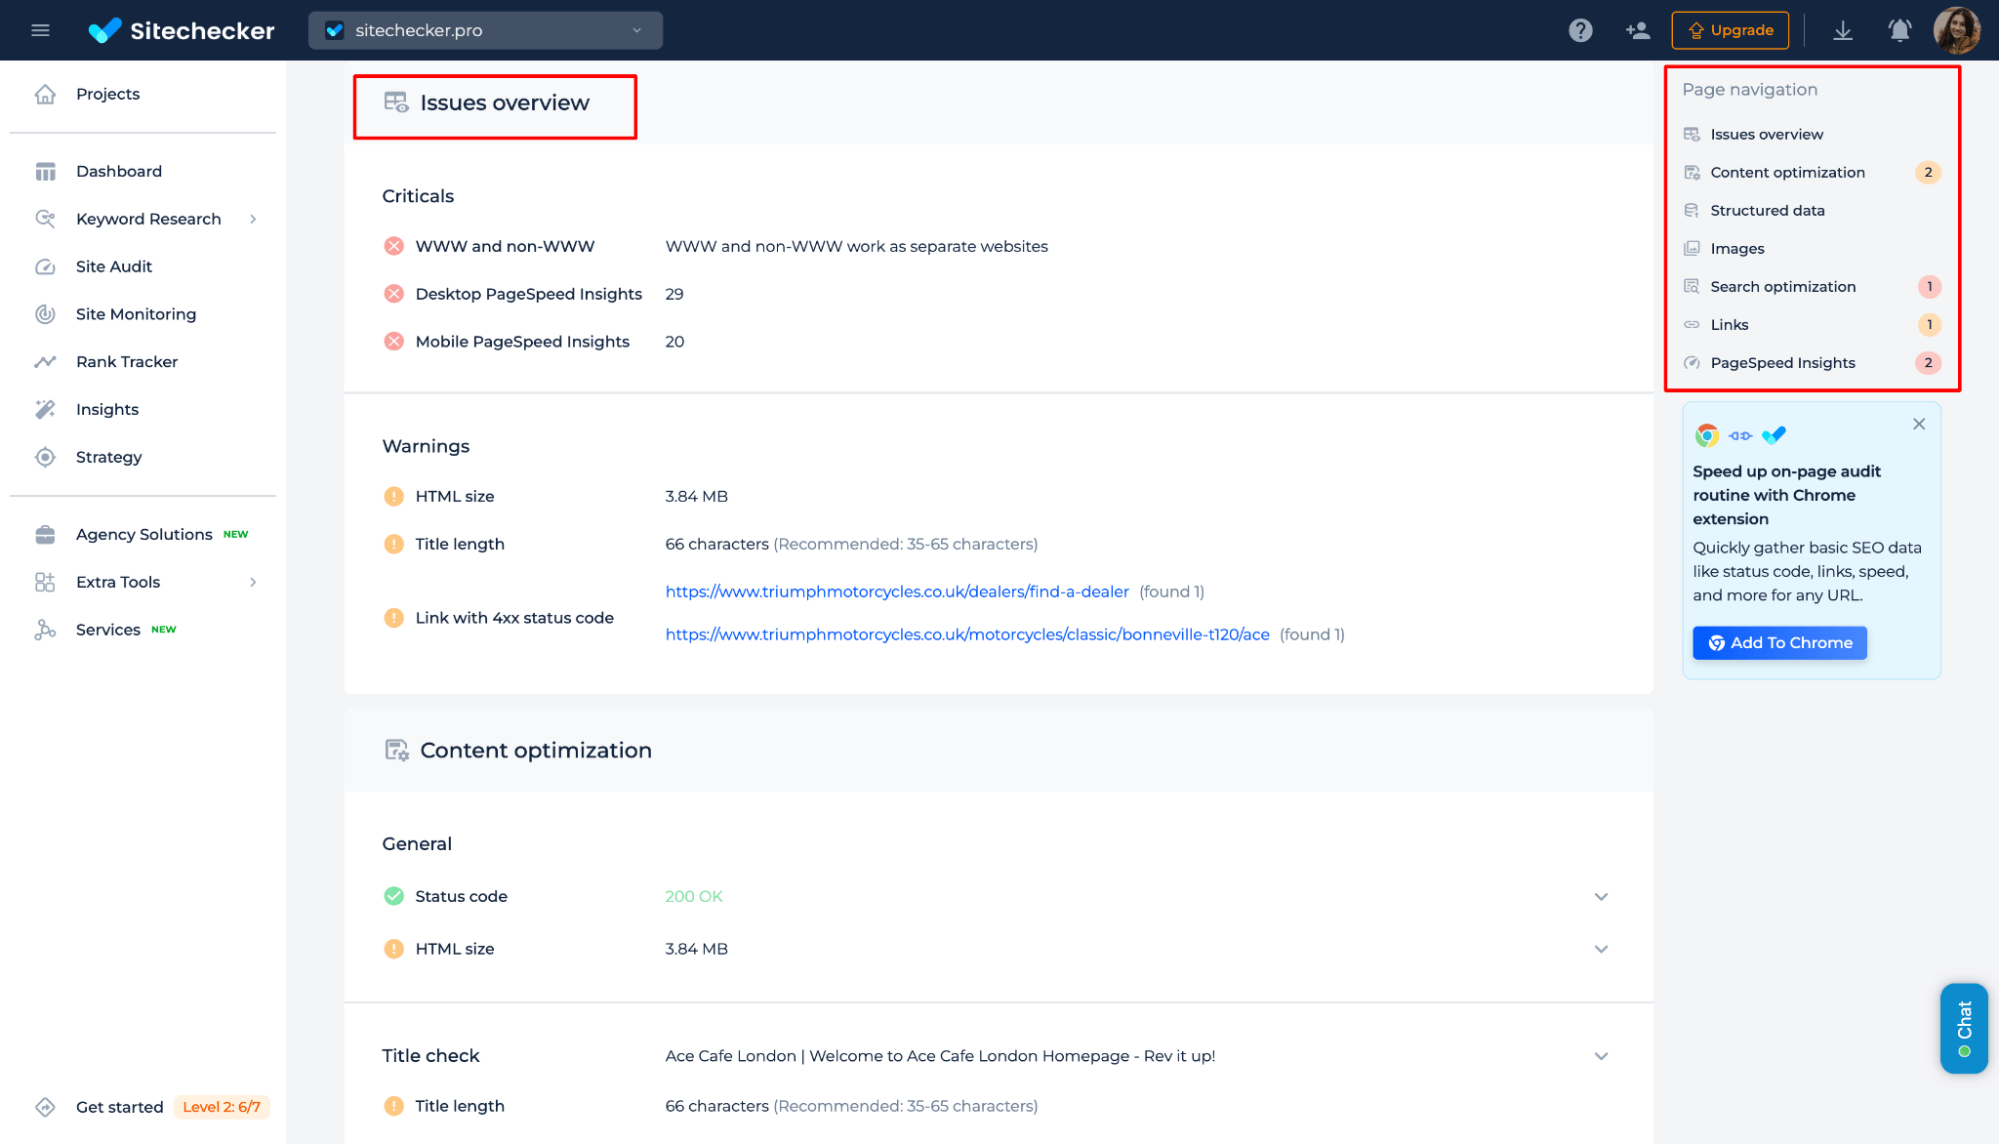Expand the HTML size content section
This screenshot has height=1144, width=1999.
[1601, 949]
